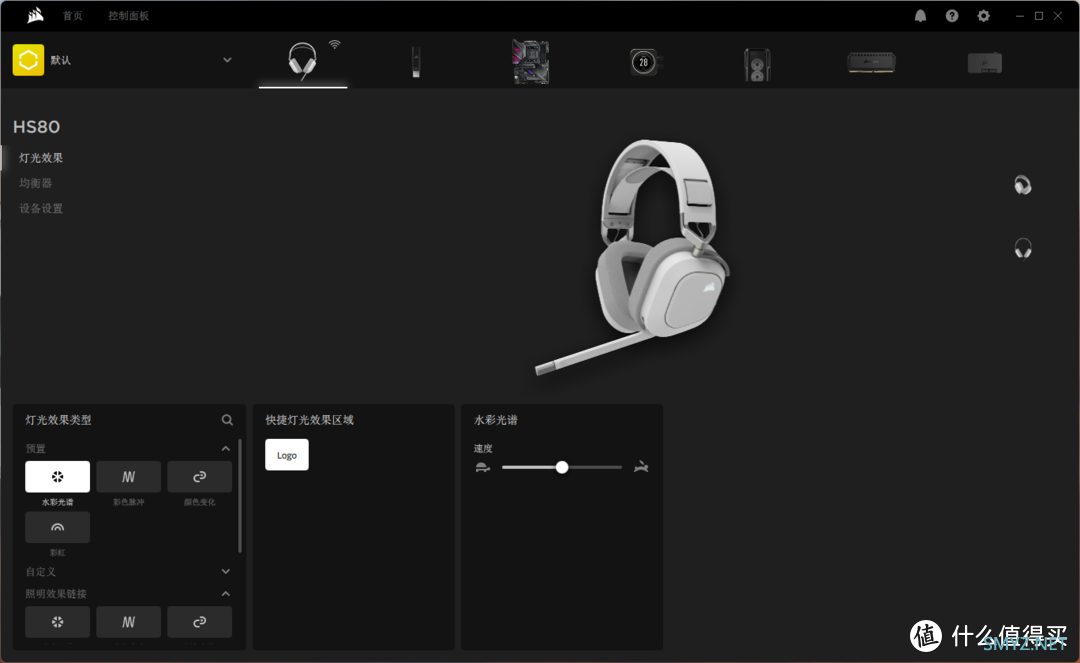Click the yellow 默认 profile icon
Screen dimensions: 1080x663
(x=28, y=60)
